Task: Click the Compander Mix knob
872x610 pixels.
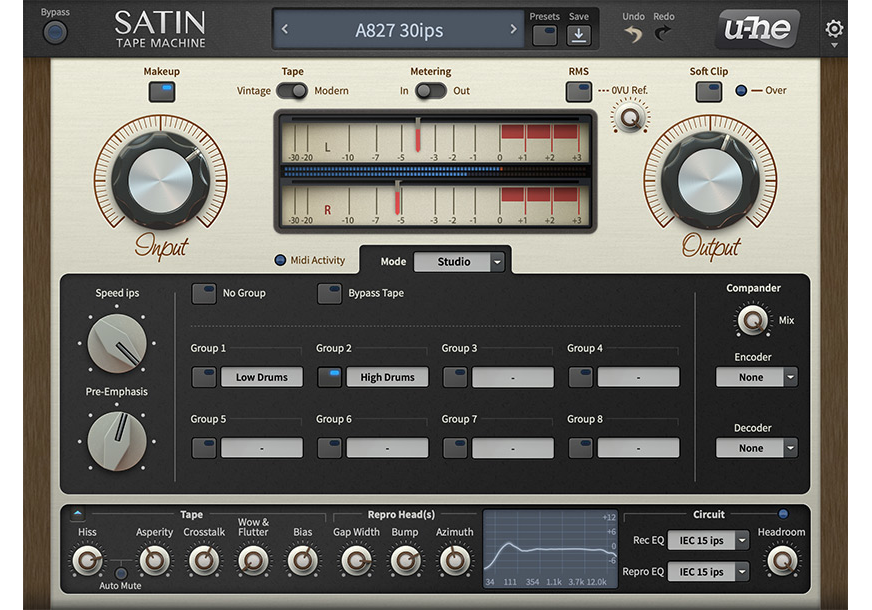Action: [x=752, y=320]
